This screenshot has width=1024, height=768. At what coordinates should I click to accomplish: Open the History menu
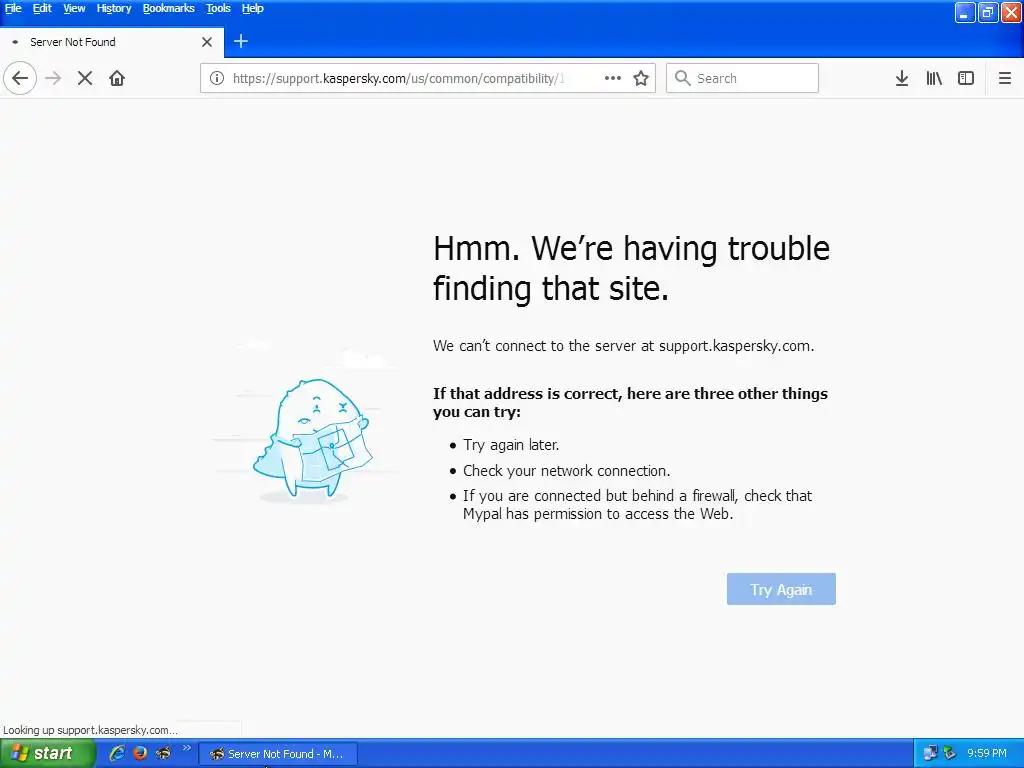114,8
